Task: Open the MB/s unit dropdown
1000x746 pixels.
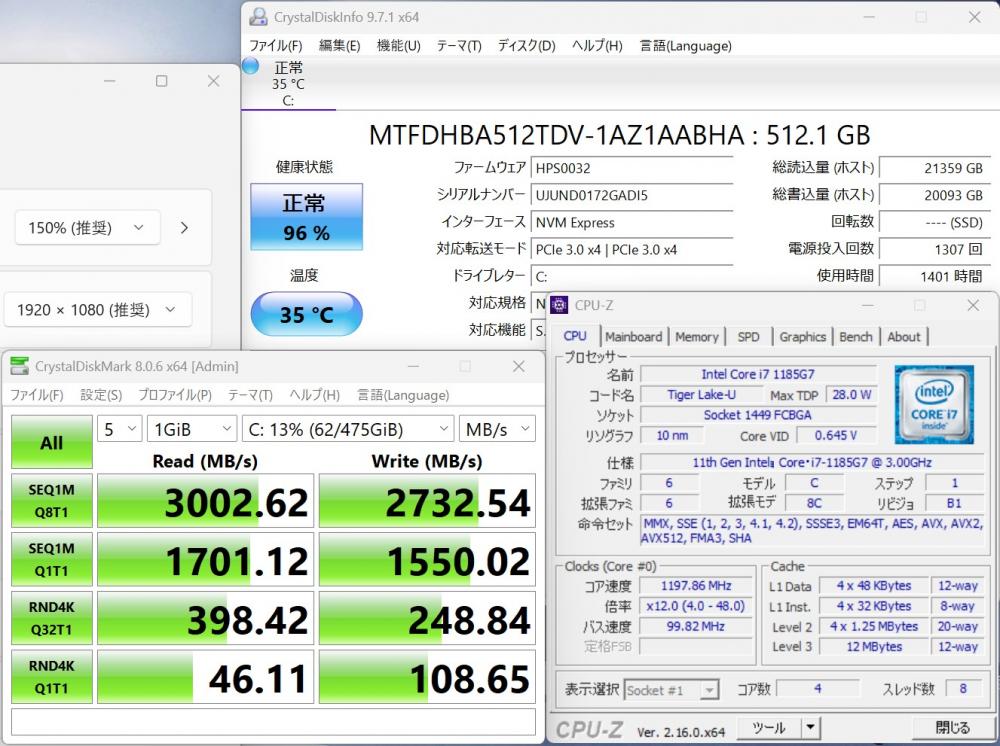Action: tap(497, 429)
